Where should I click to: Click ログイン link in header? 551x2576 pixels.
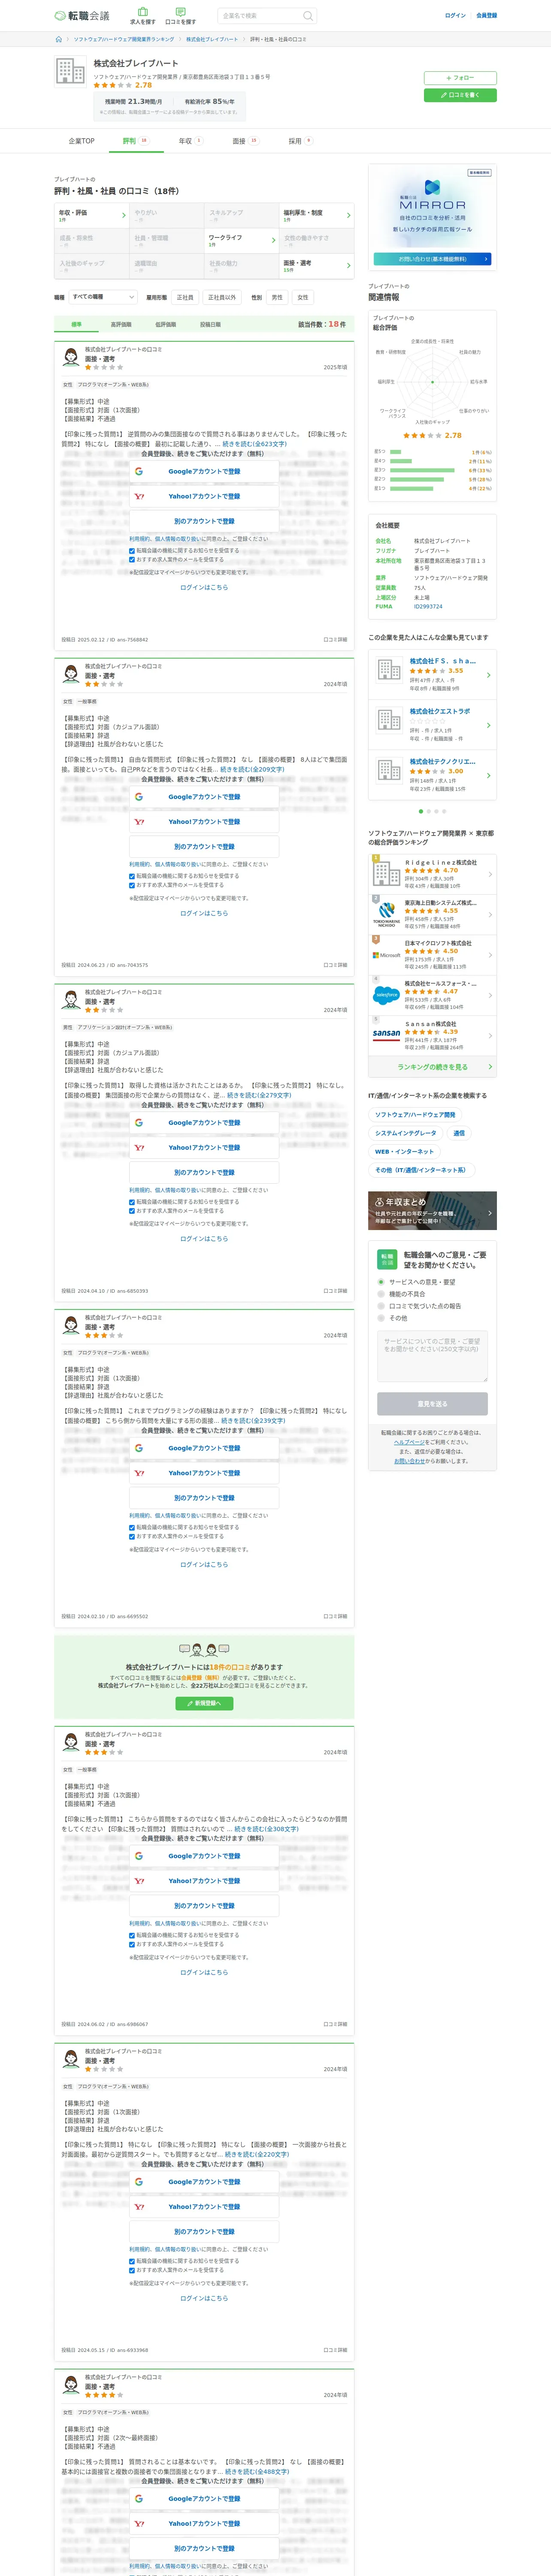(455, 16)
